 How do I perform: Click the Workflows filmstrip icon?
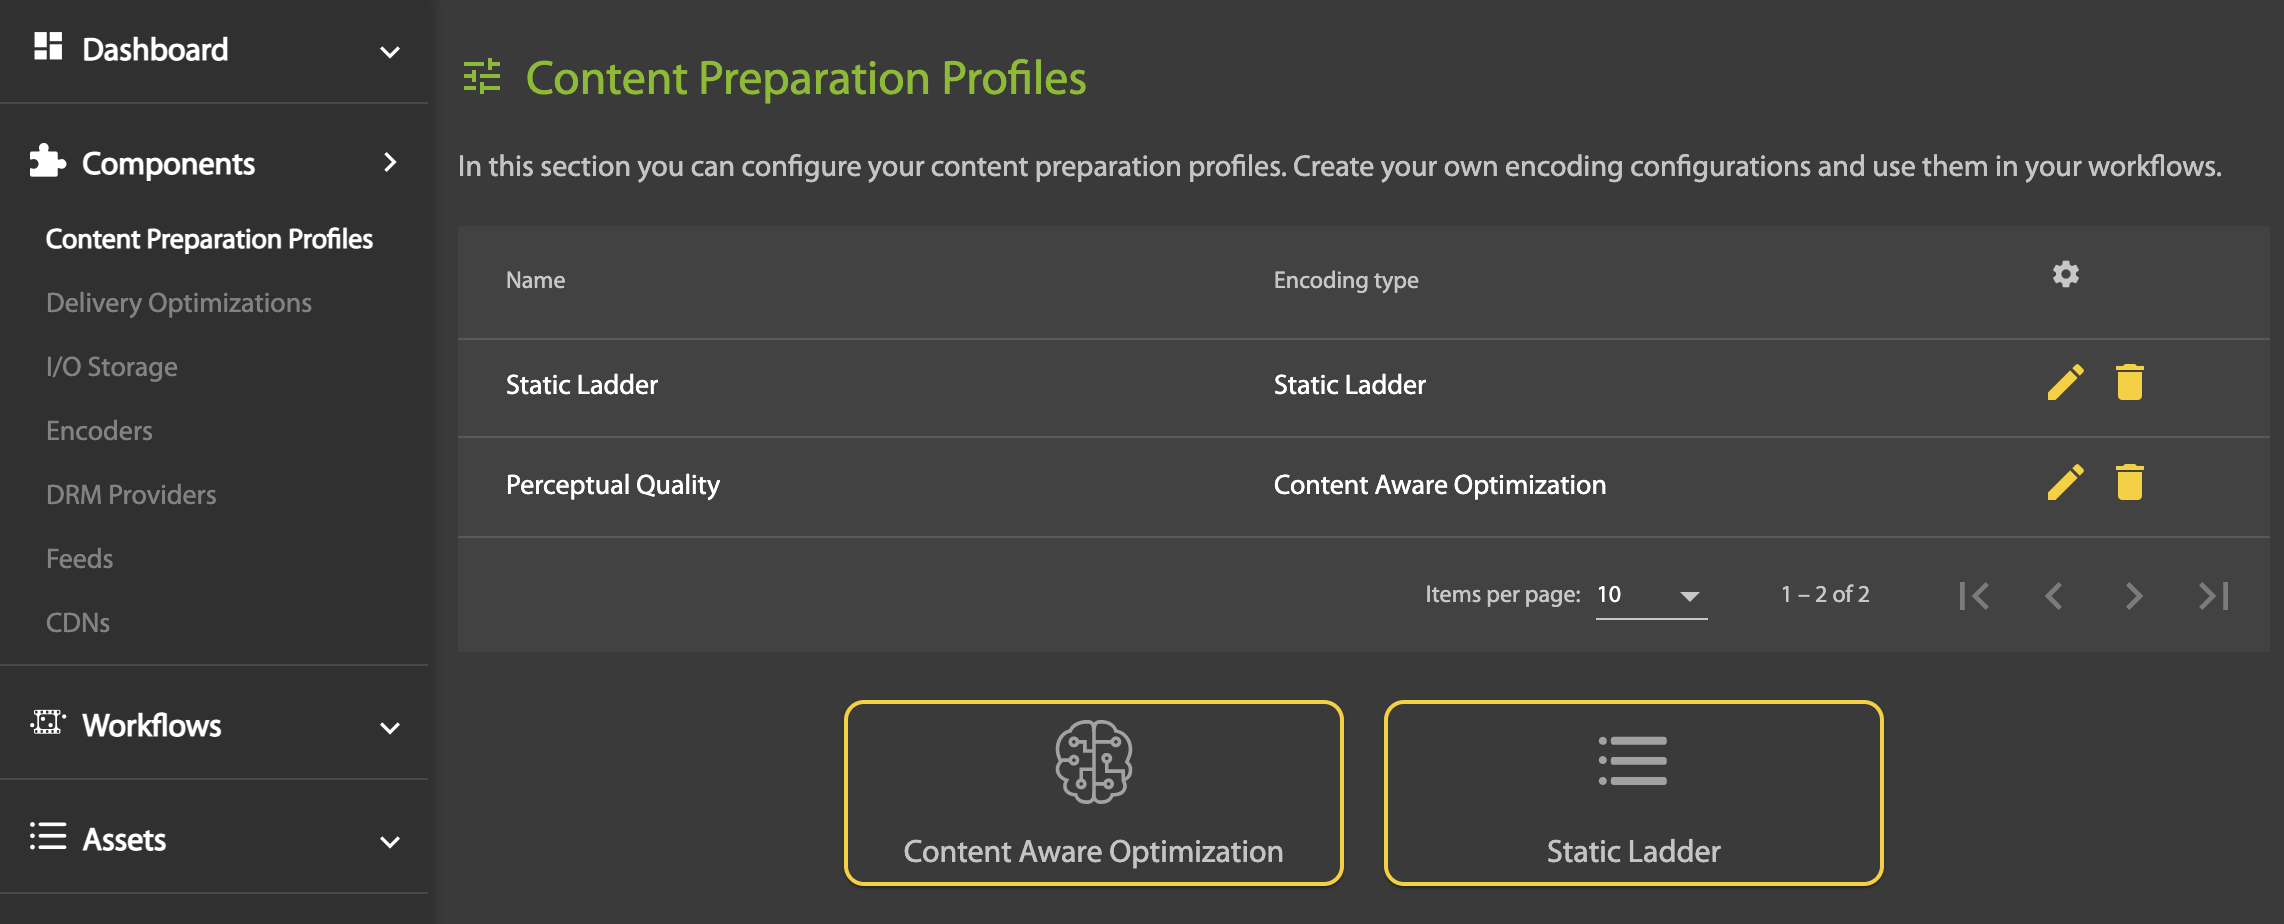tap(47, 724)
